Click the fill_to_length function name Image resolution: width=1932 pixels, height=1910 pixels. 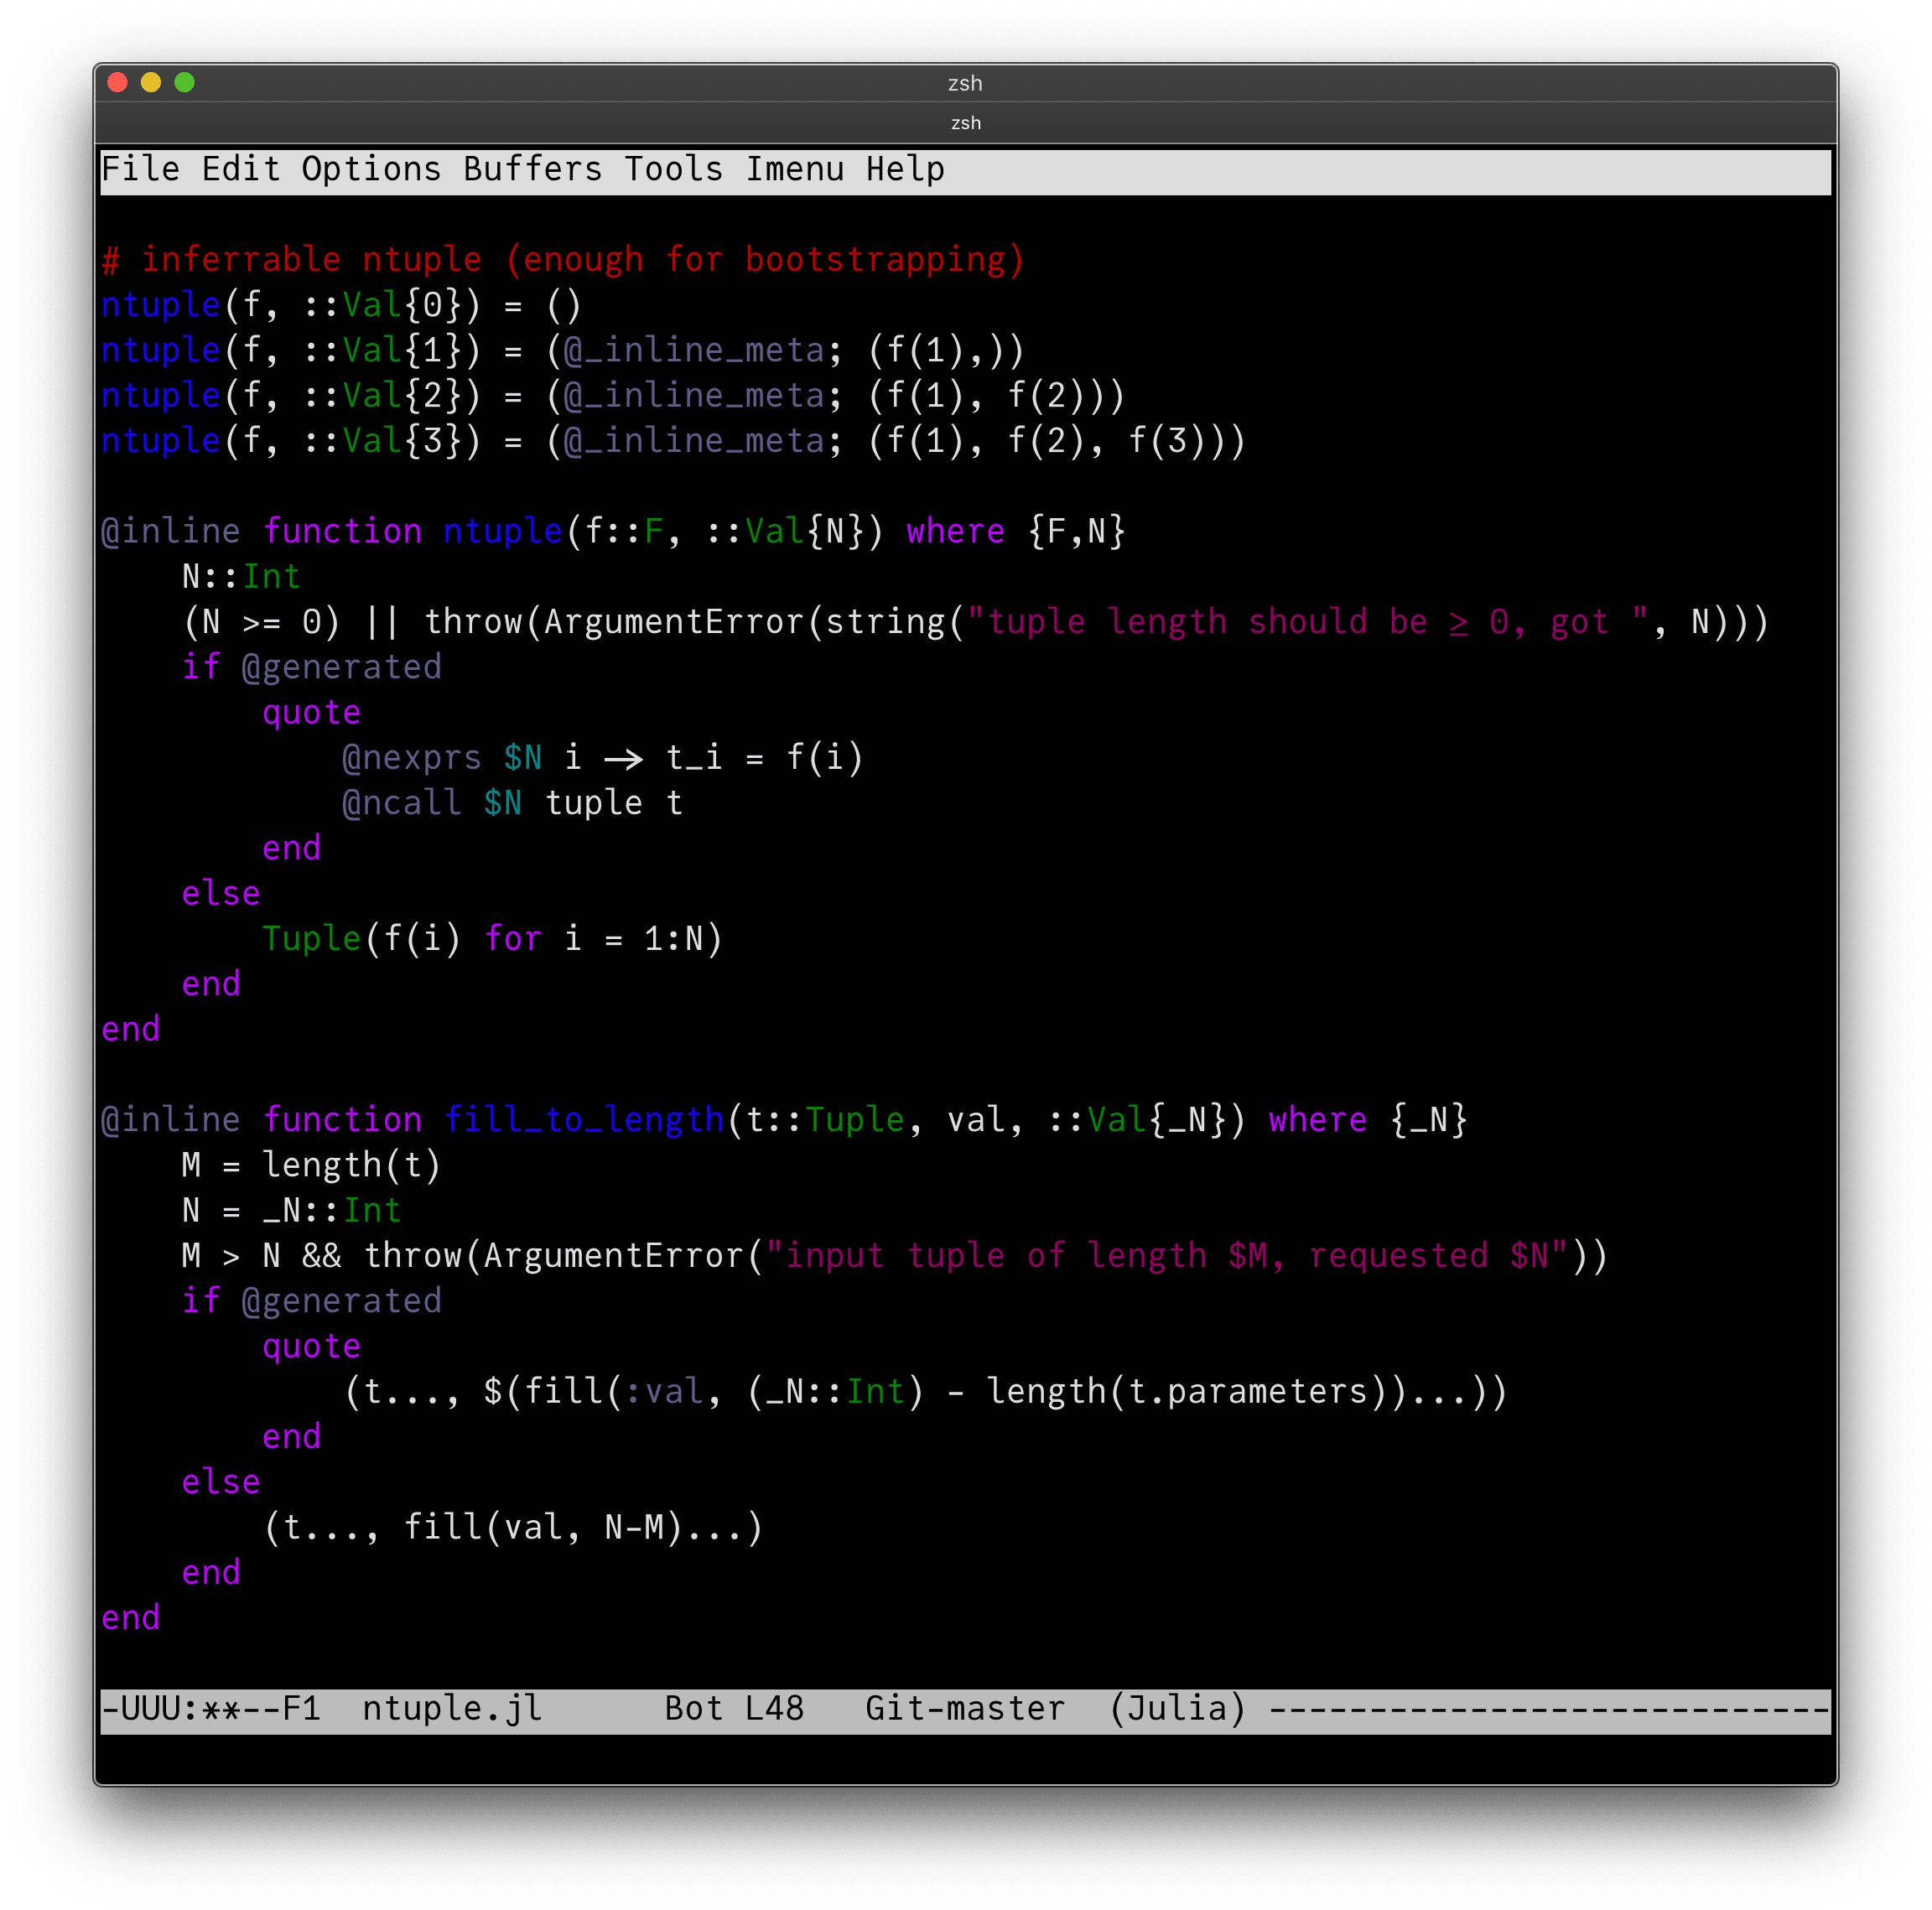click(x=584, y=1119)
